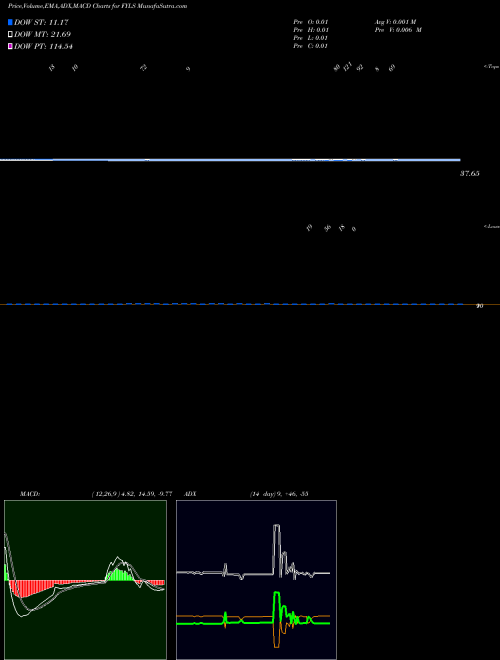Viewport: 500px width, 660px height.
Task: Click the red MACD histogram bars
Action: click(x=32, y=588)
